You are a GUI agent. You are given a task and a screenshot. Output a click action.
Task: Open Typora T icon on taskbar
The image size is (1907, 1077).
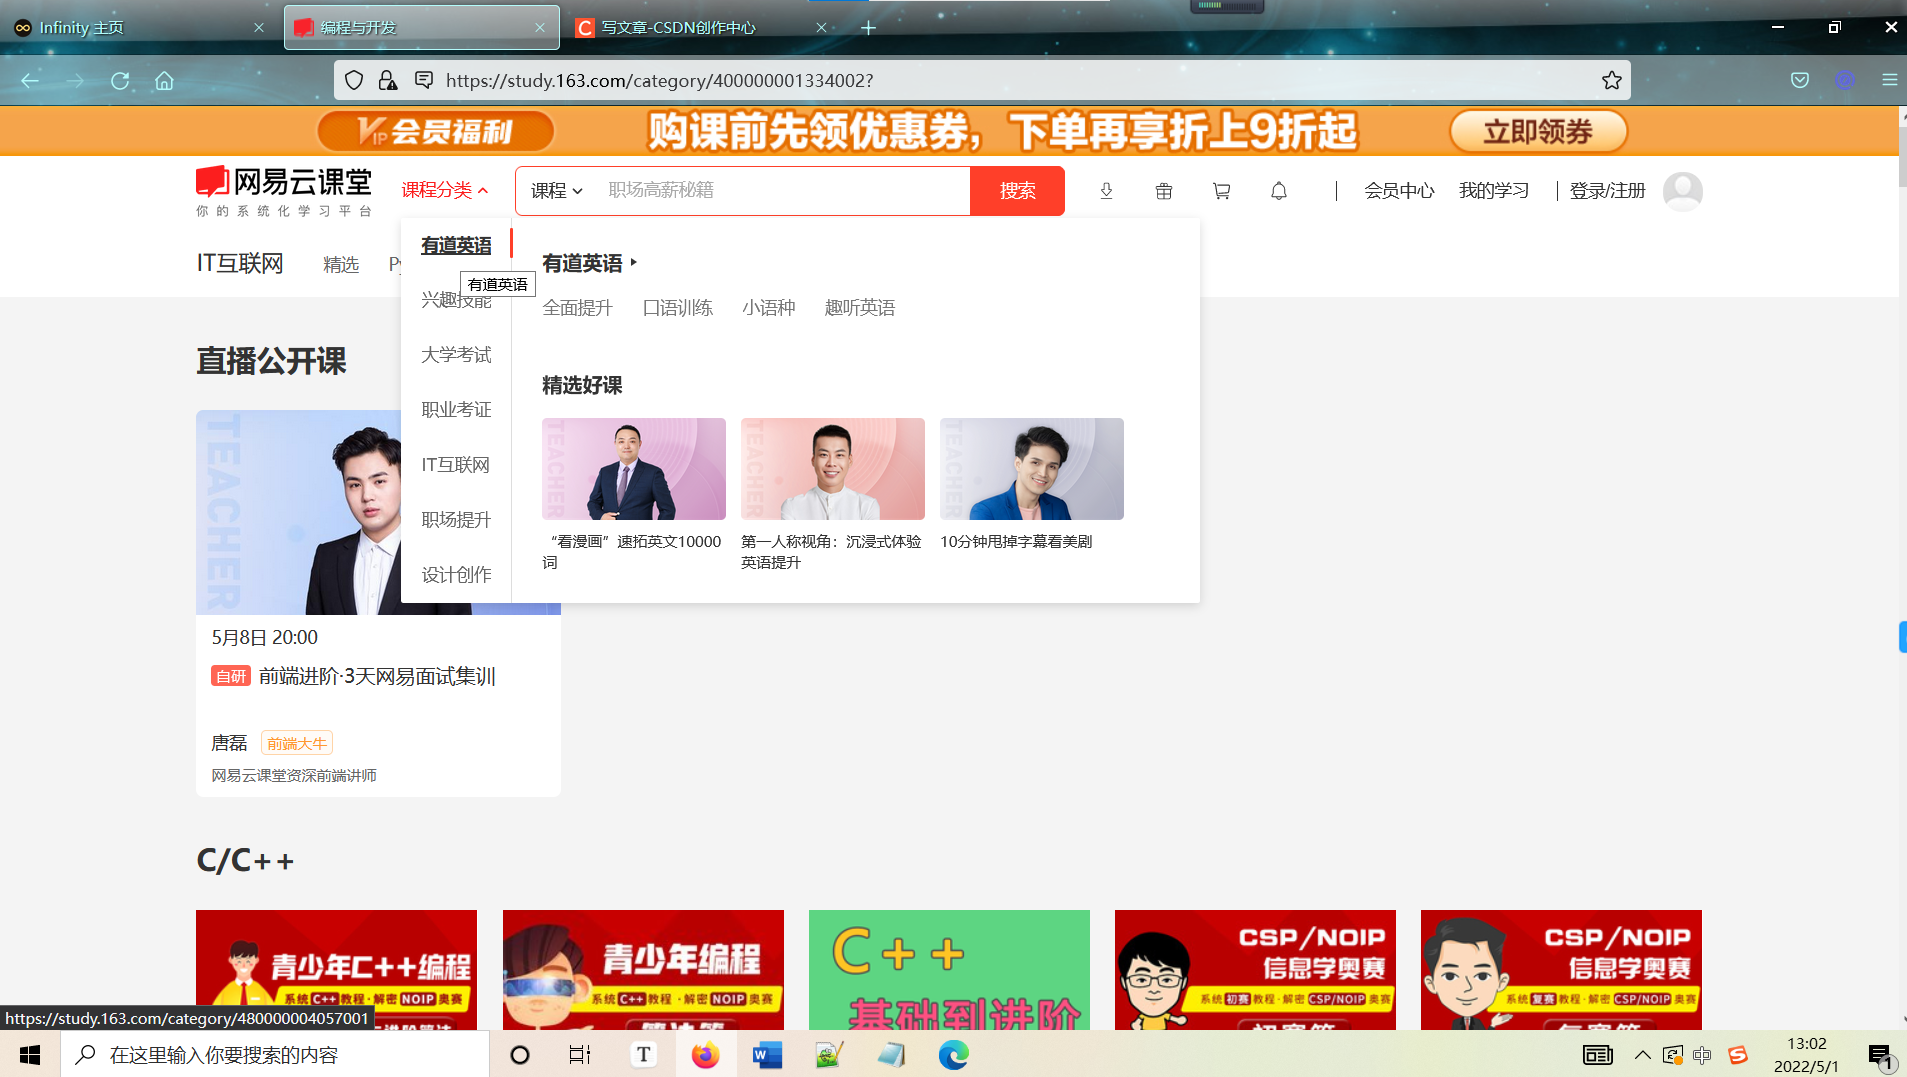[643, 1055]
